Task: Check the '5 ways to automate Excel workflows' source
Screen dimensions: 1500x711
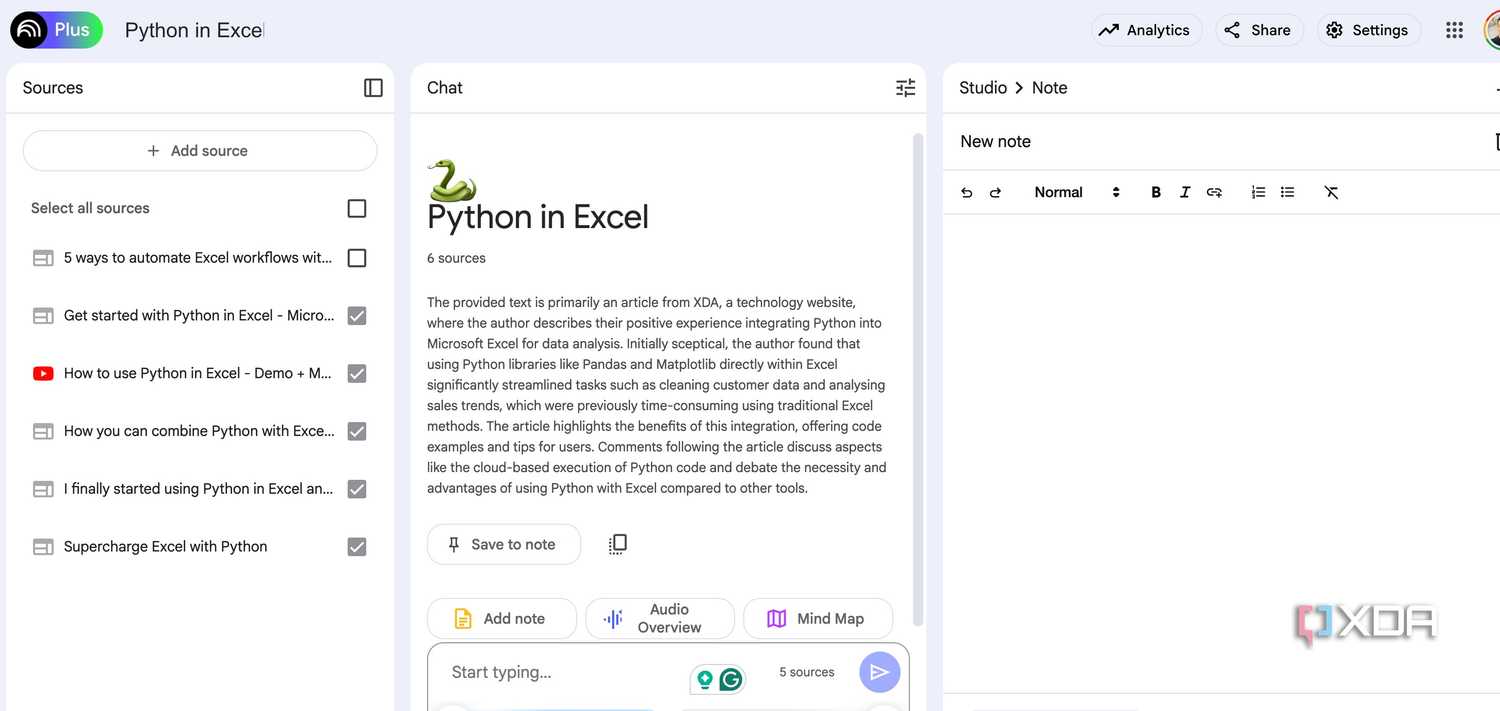Action: click(x=357, y=258)
